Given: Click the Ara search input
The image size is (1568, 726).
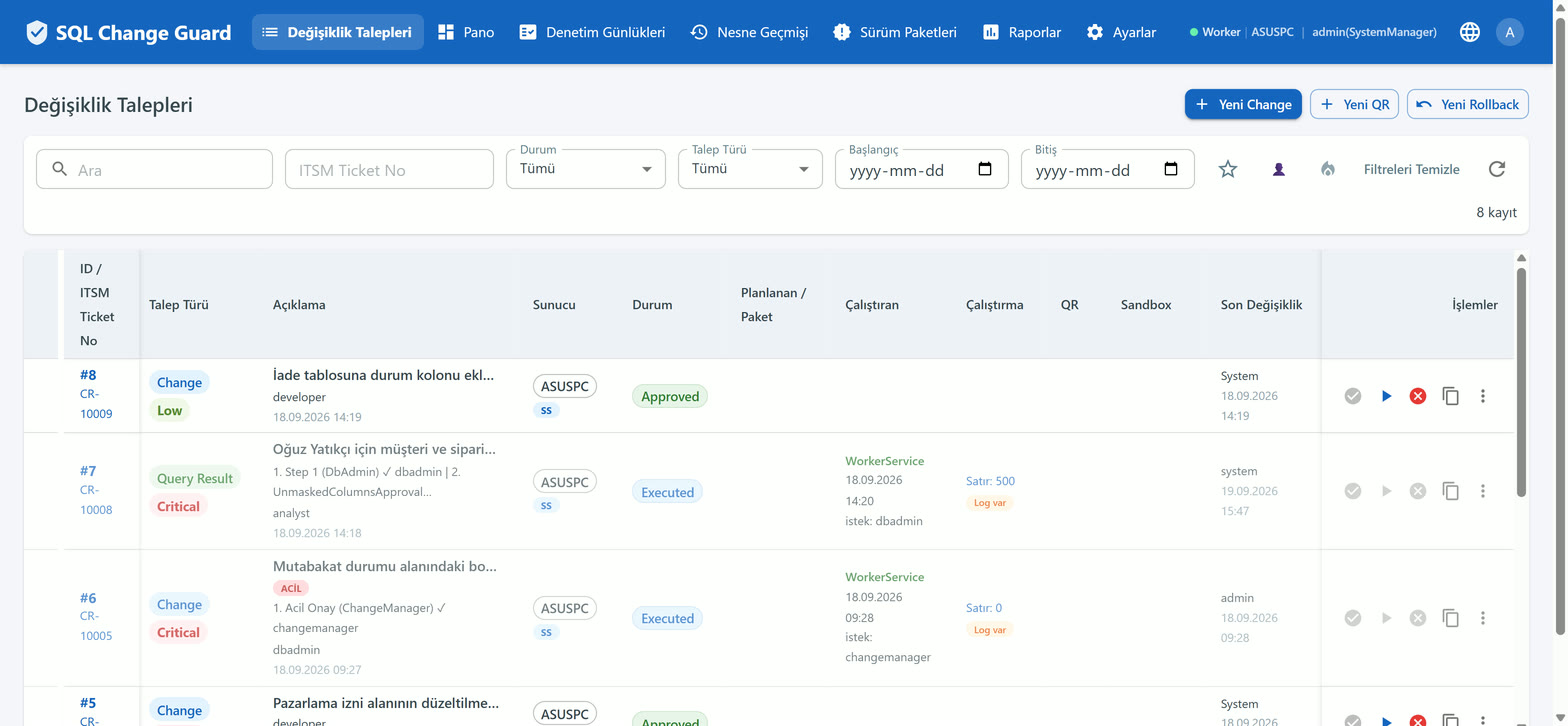Looking at the screenshot, I should [x=154, y=169].
